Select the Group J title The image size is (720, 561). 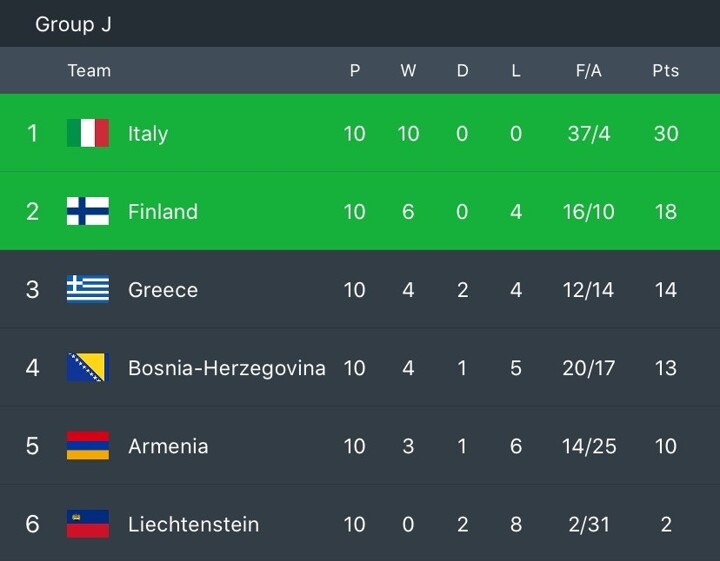[x=73, y=24]
